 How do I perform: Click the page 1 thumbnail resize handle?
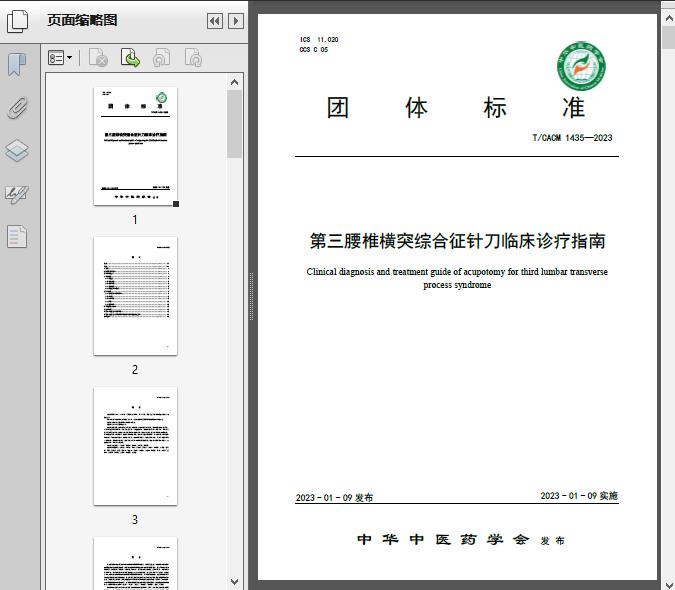[176, 204]
